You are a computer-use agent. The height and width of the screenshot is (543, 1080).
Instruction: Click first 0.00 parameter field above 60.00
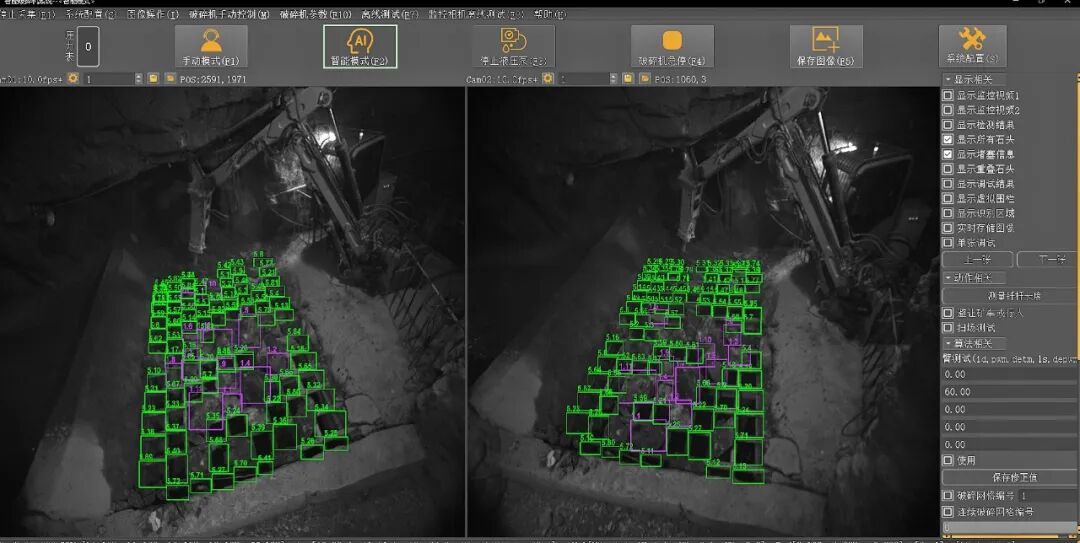tap(1010, 374)
